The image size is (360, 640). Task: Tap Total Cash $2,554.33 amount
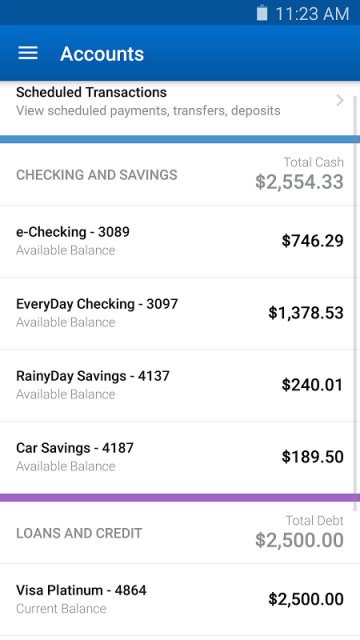pyautogui.click(x=299, y=182)
